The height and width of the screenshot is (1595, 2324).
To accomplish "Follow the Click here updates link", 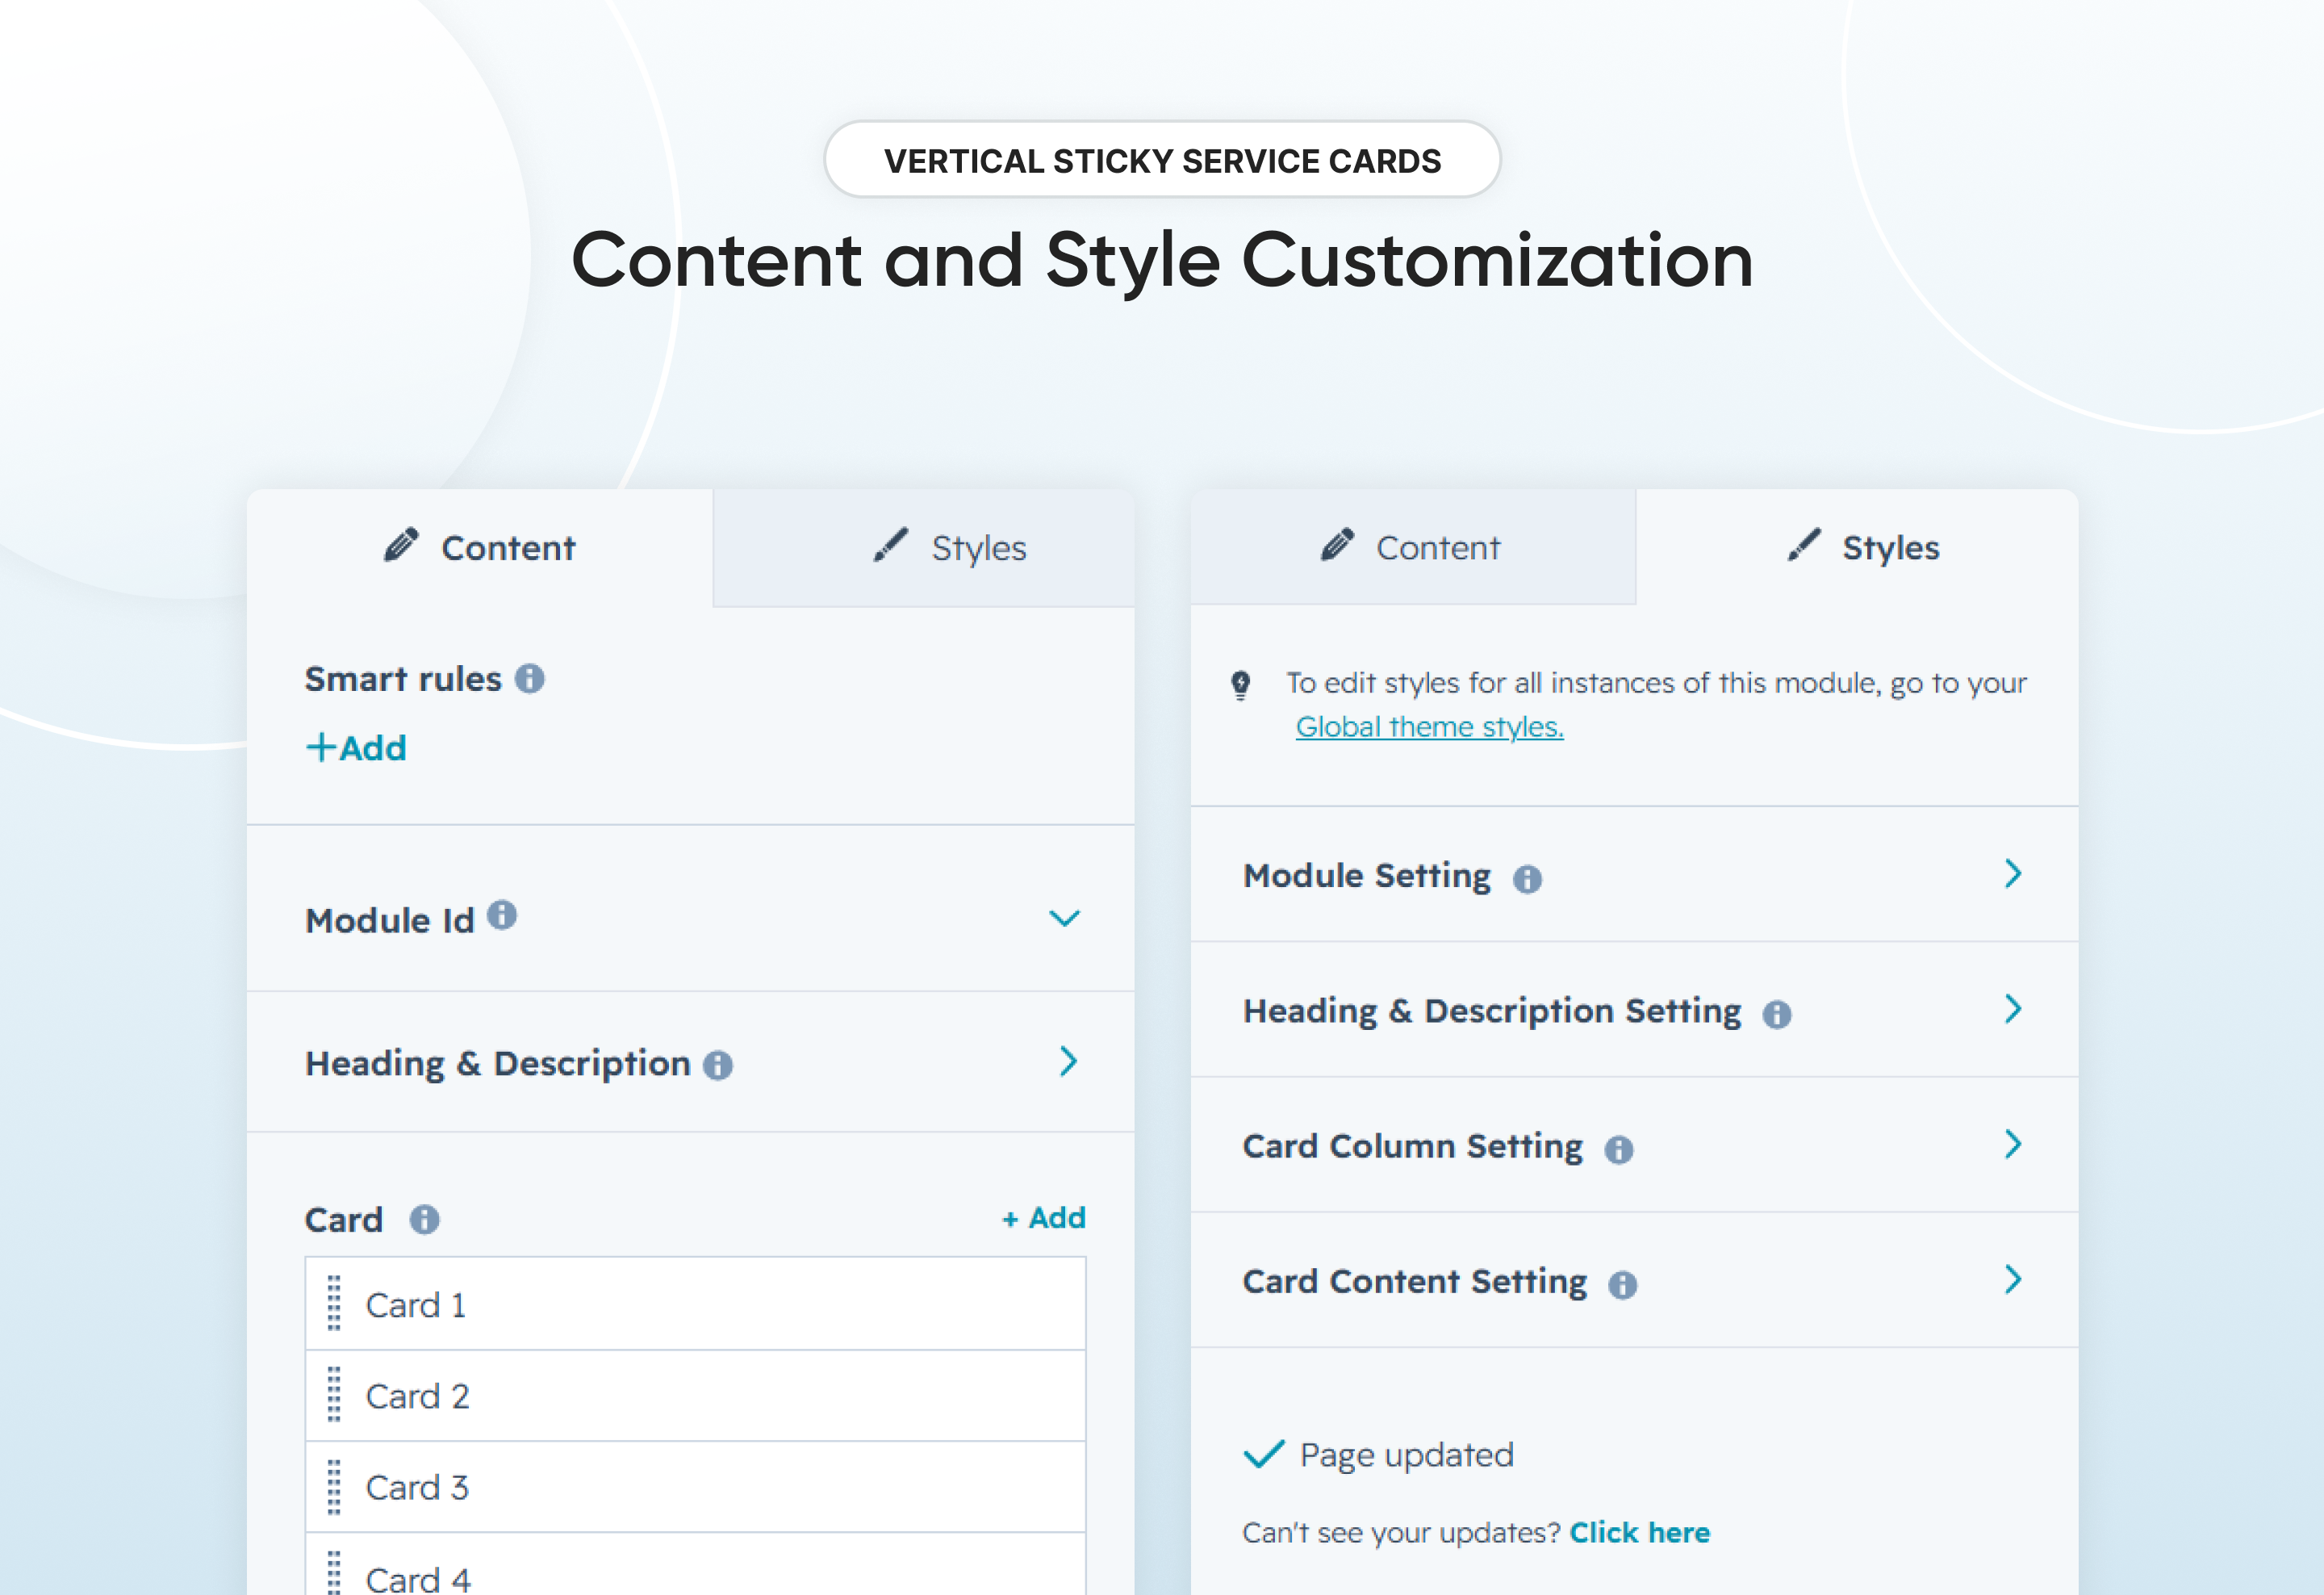I will point(1639,1532).
